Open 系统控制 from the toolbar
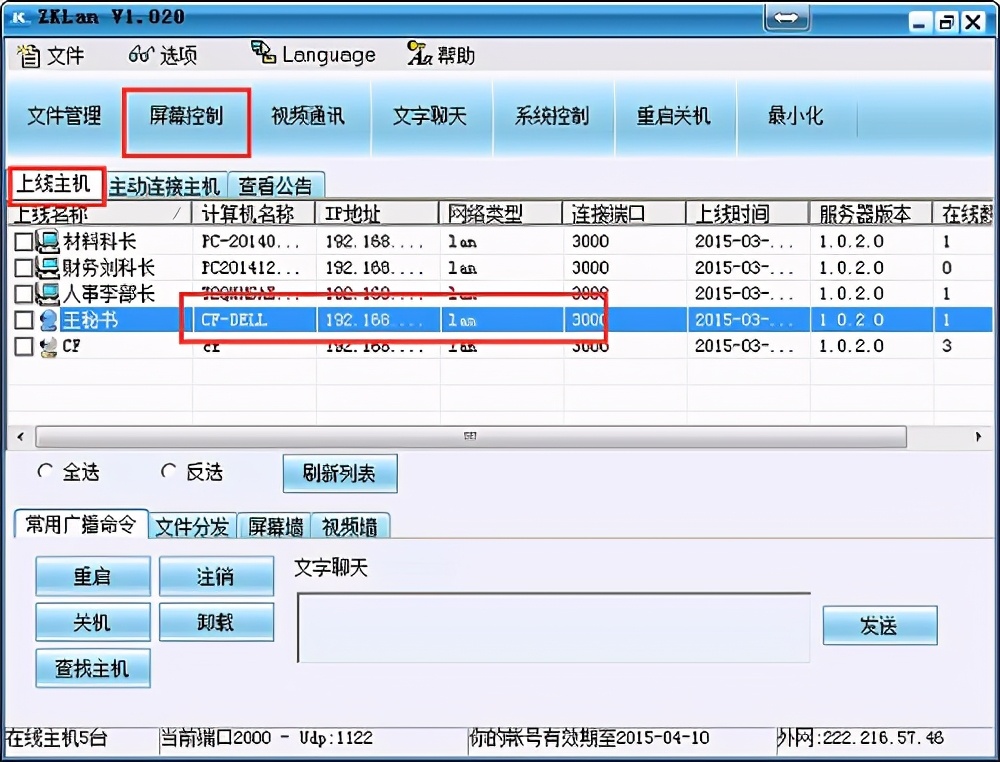 [x=553, y=116]
